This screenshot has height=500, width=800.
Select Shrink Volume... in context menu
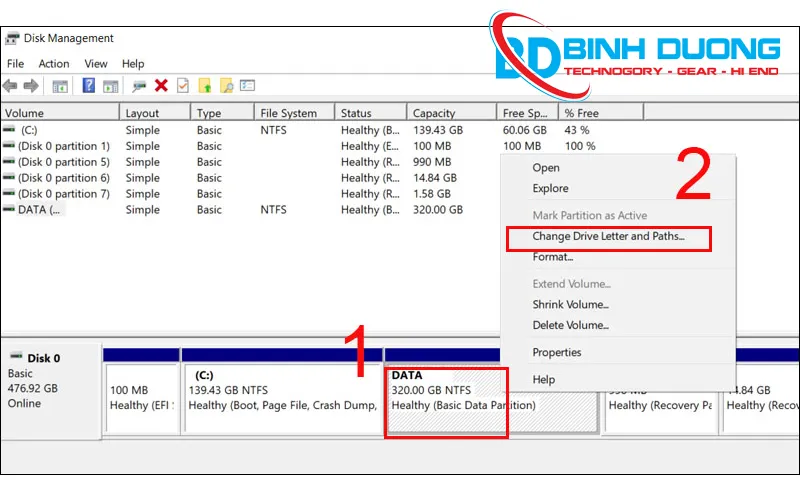click(571, 305)
